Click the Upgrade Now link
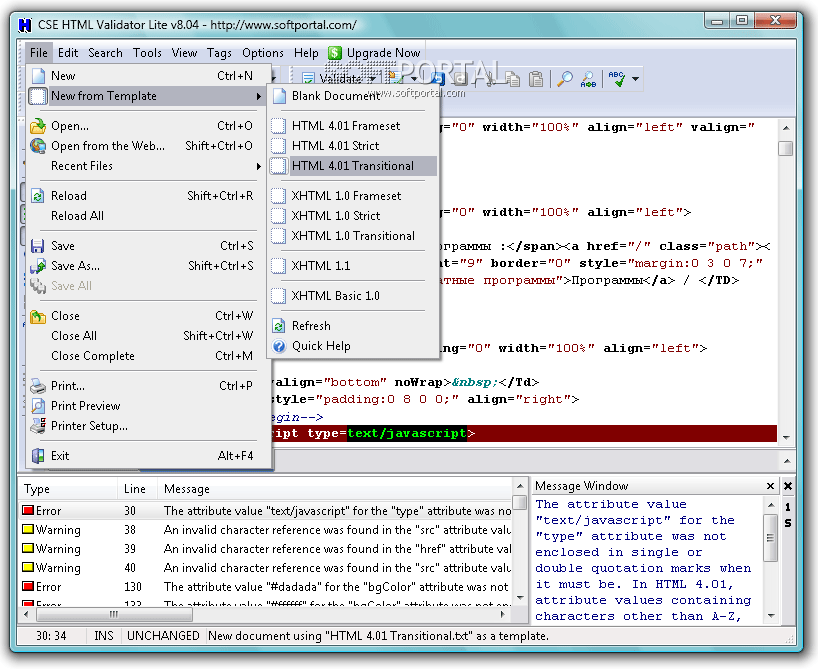Viewport: 818px width, 669px height. coord(383,53)
